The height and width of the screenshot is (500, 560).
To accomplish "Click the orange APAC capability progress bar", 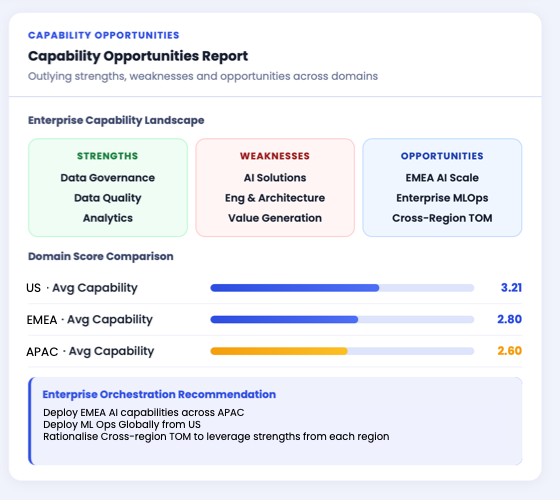I will point(342,351).
